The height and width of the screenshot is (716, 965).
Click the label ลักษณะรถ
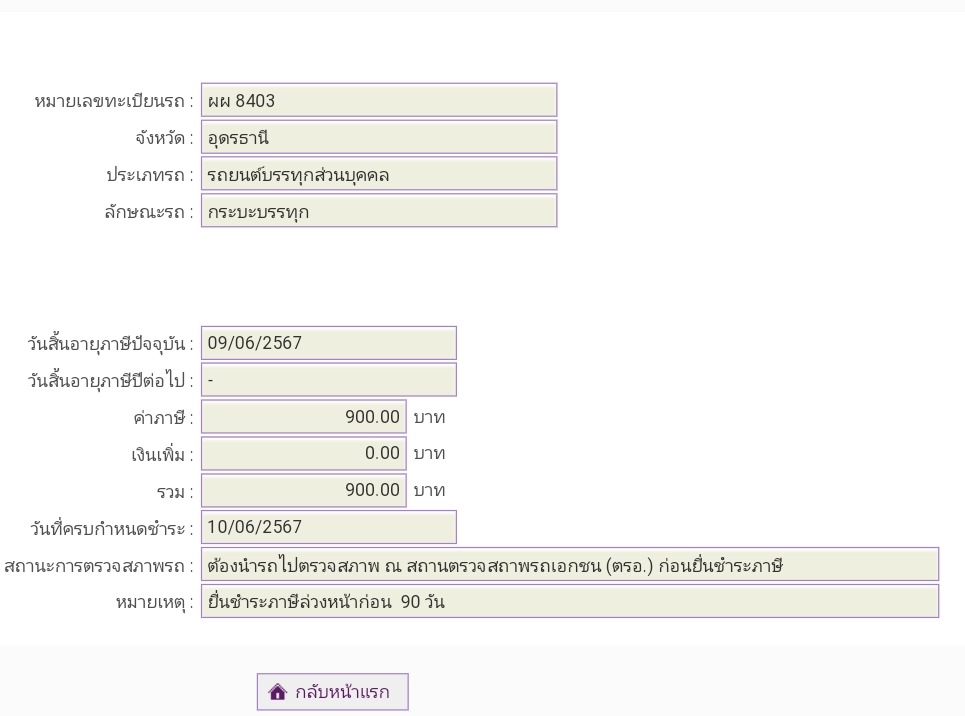point(149,212)
